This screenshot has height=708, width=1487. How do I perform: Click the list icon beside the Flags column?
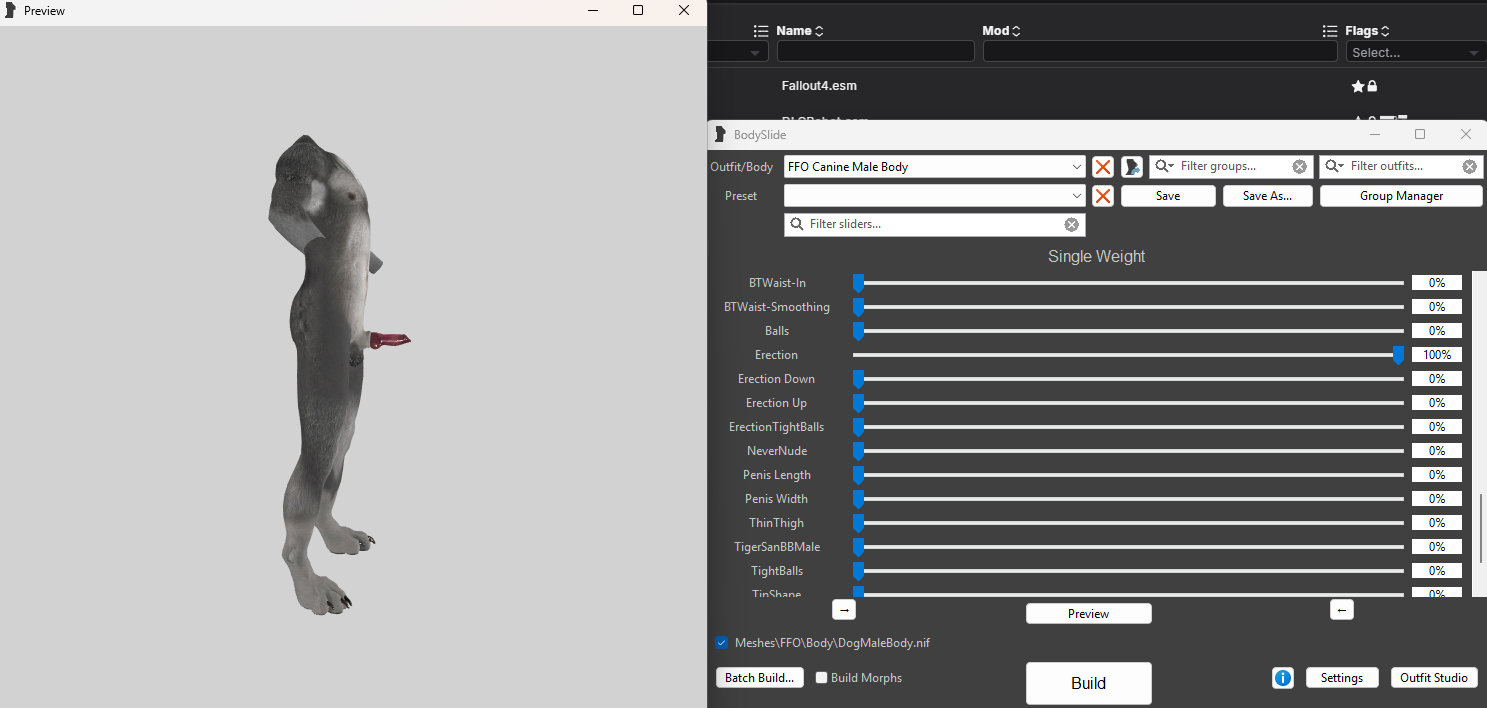pyautogui.click(x=1329, y=30)
